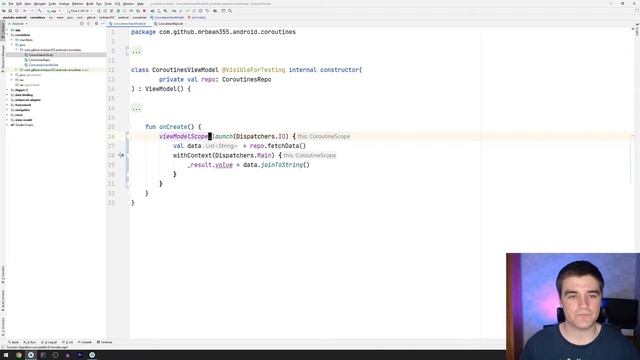640x360 pixels.
Task: Open Build Variants side tab
Action: (x=3, y=299)
